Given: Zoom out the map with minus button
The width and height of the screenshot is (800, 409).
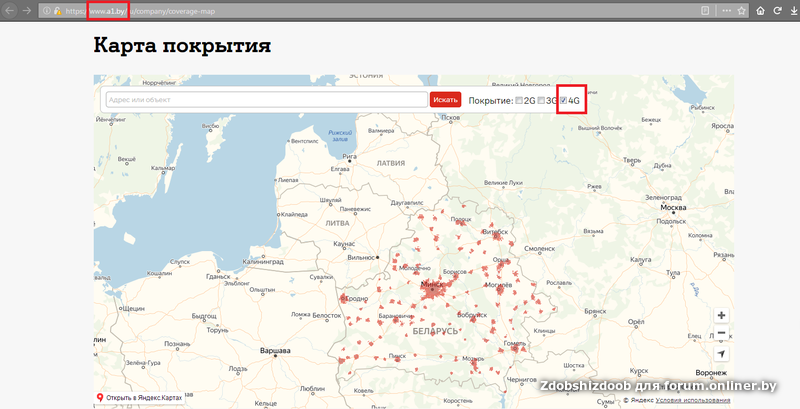Looking at the screenshot, I should tap(721, 333).
